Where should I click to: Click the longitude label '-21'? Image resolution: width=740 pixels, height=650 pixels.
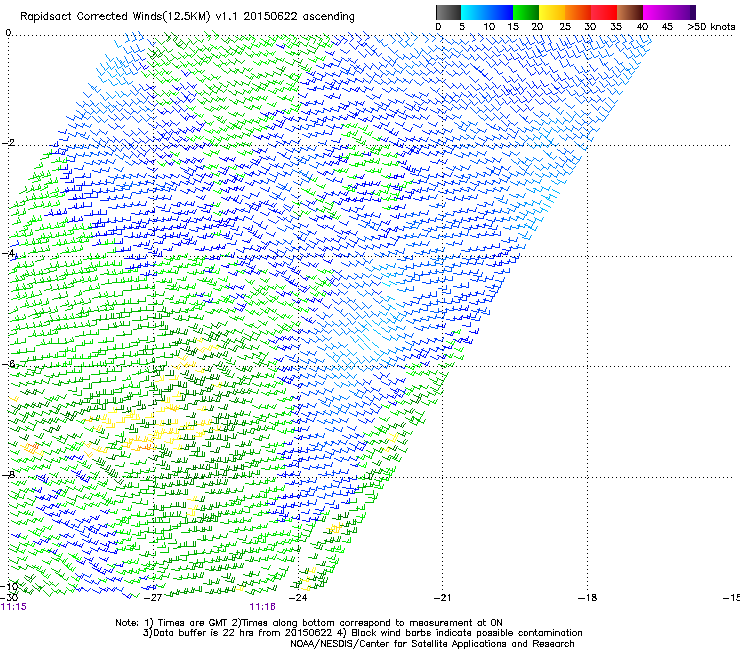(x=442, y=598)
